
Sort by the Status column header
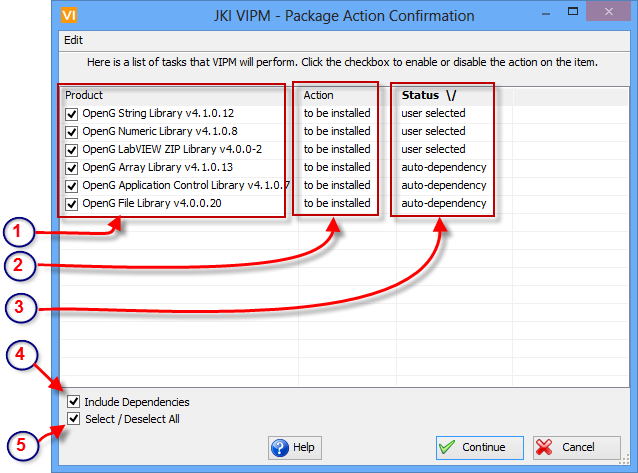(426, 95)
